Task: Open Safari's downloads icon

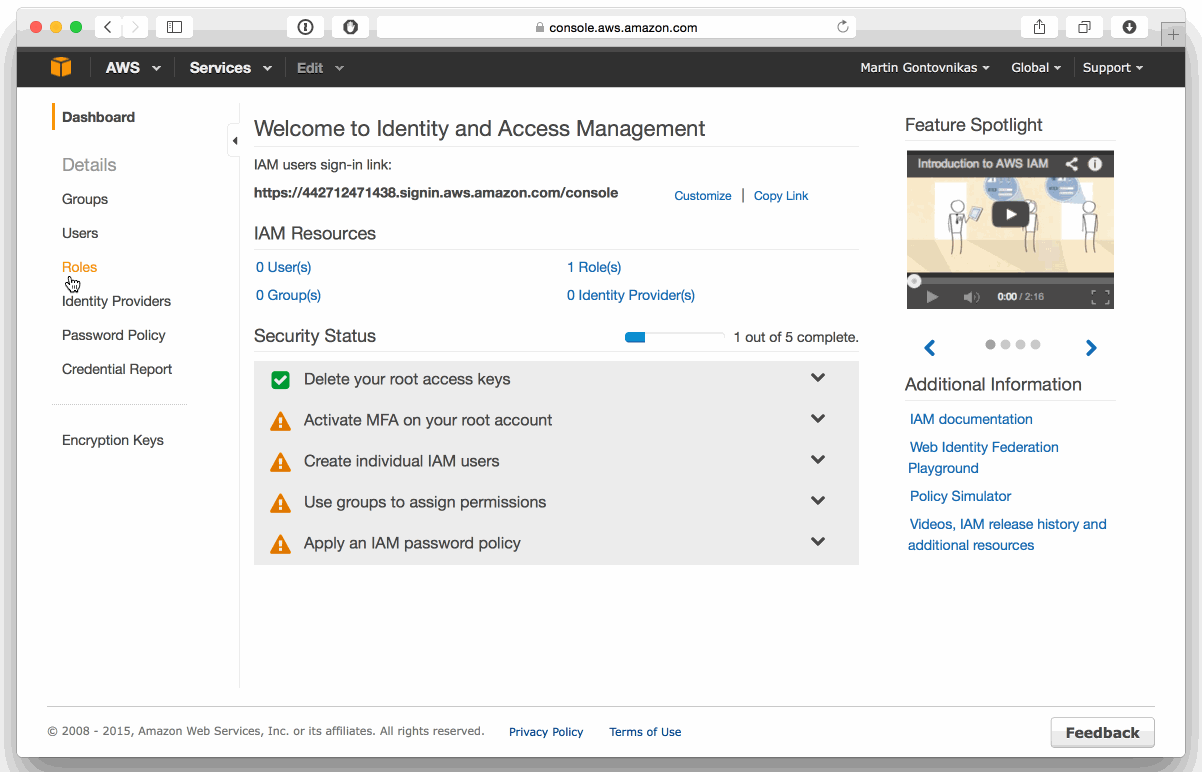Action: (x=1129, y=27)
